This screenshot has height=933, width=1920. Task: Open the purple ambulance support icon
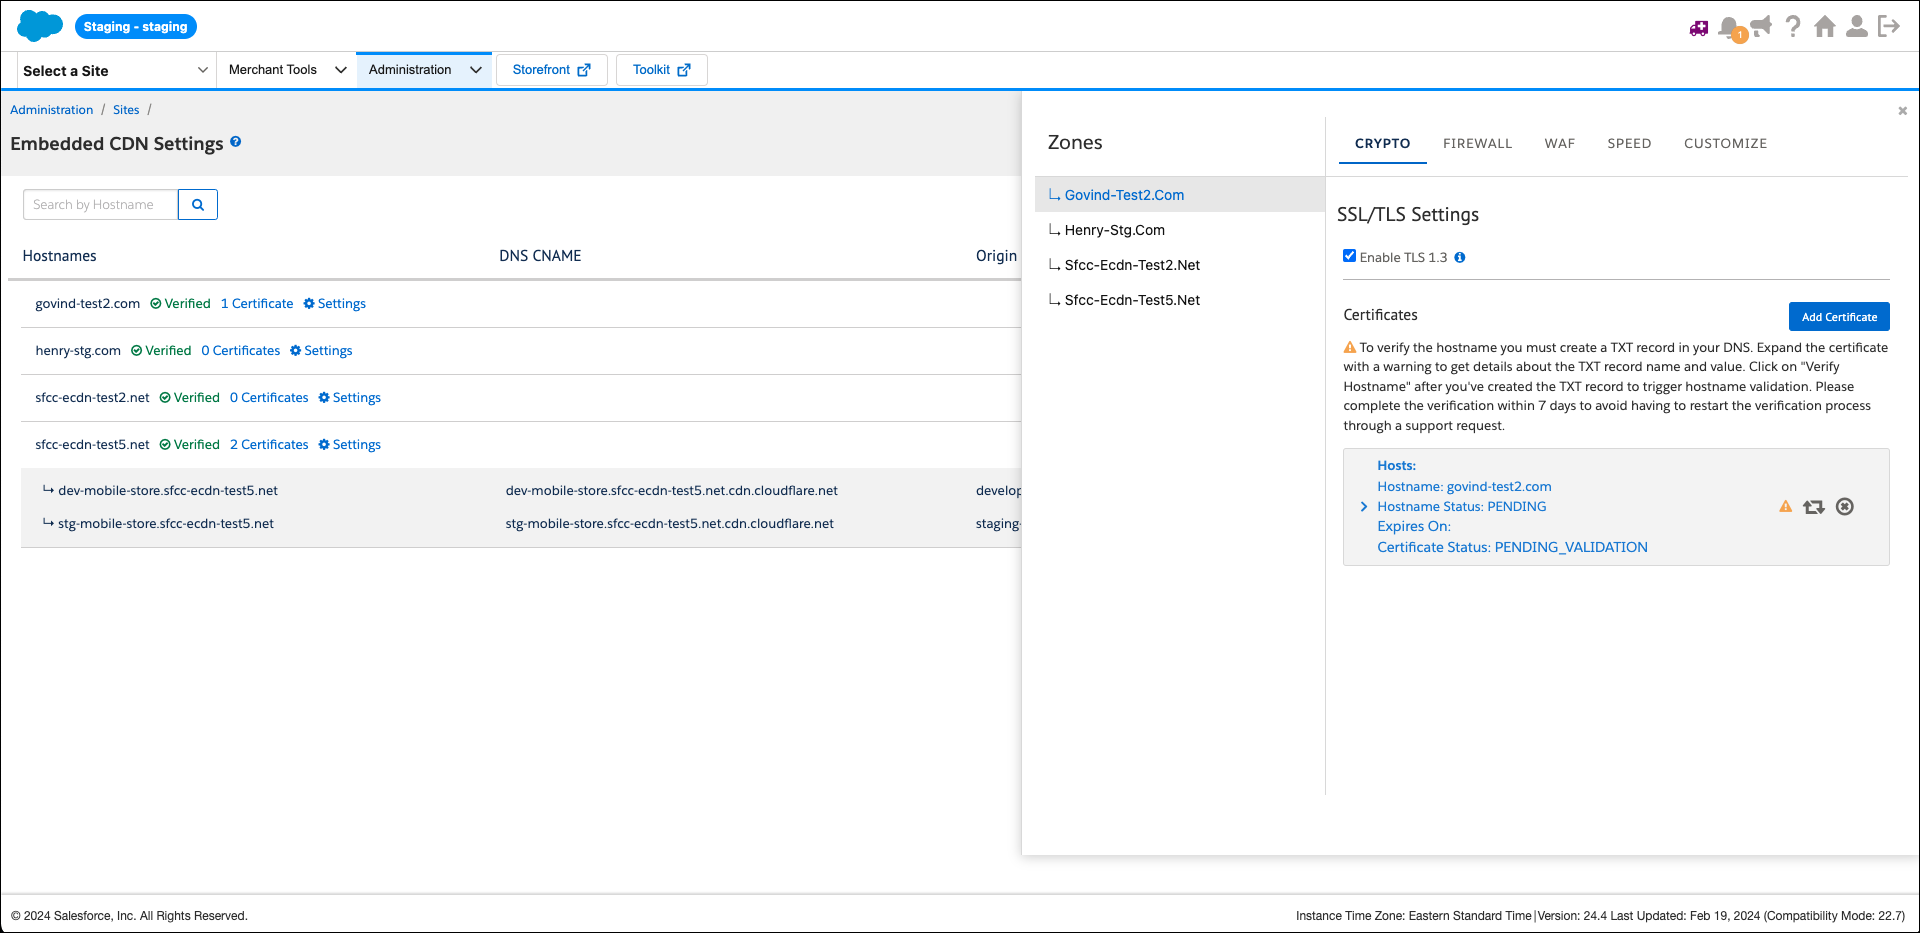1699,28
